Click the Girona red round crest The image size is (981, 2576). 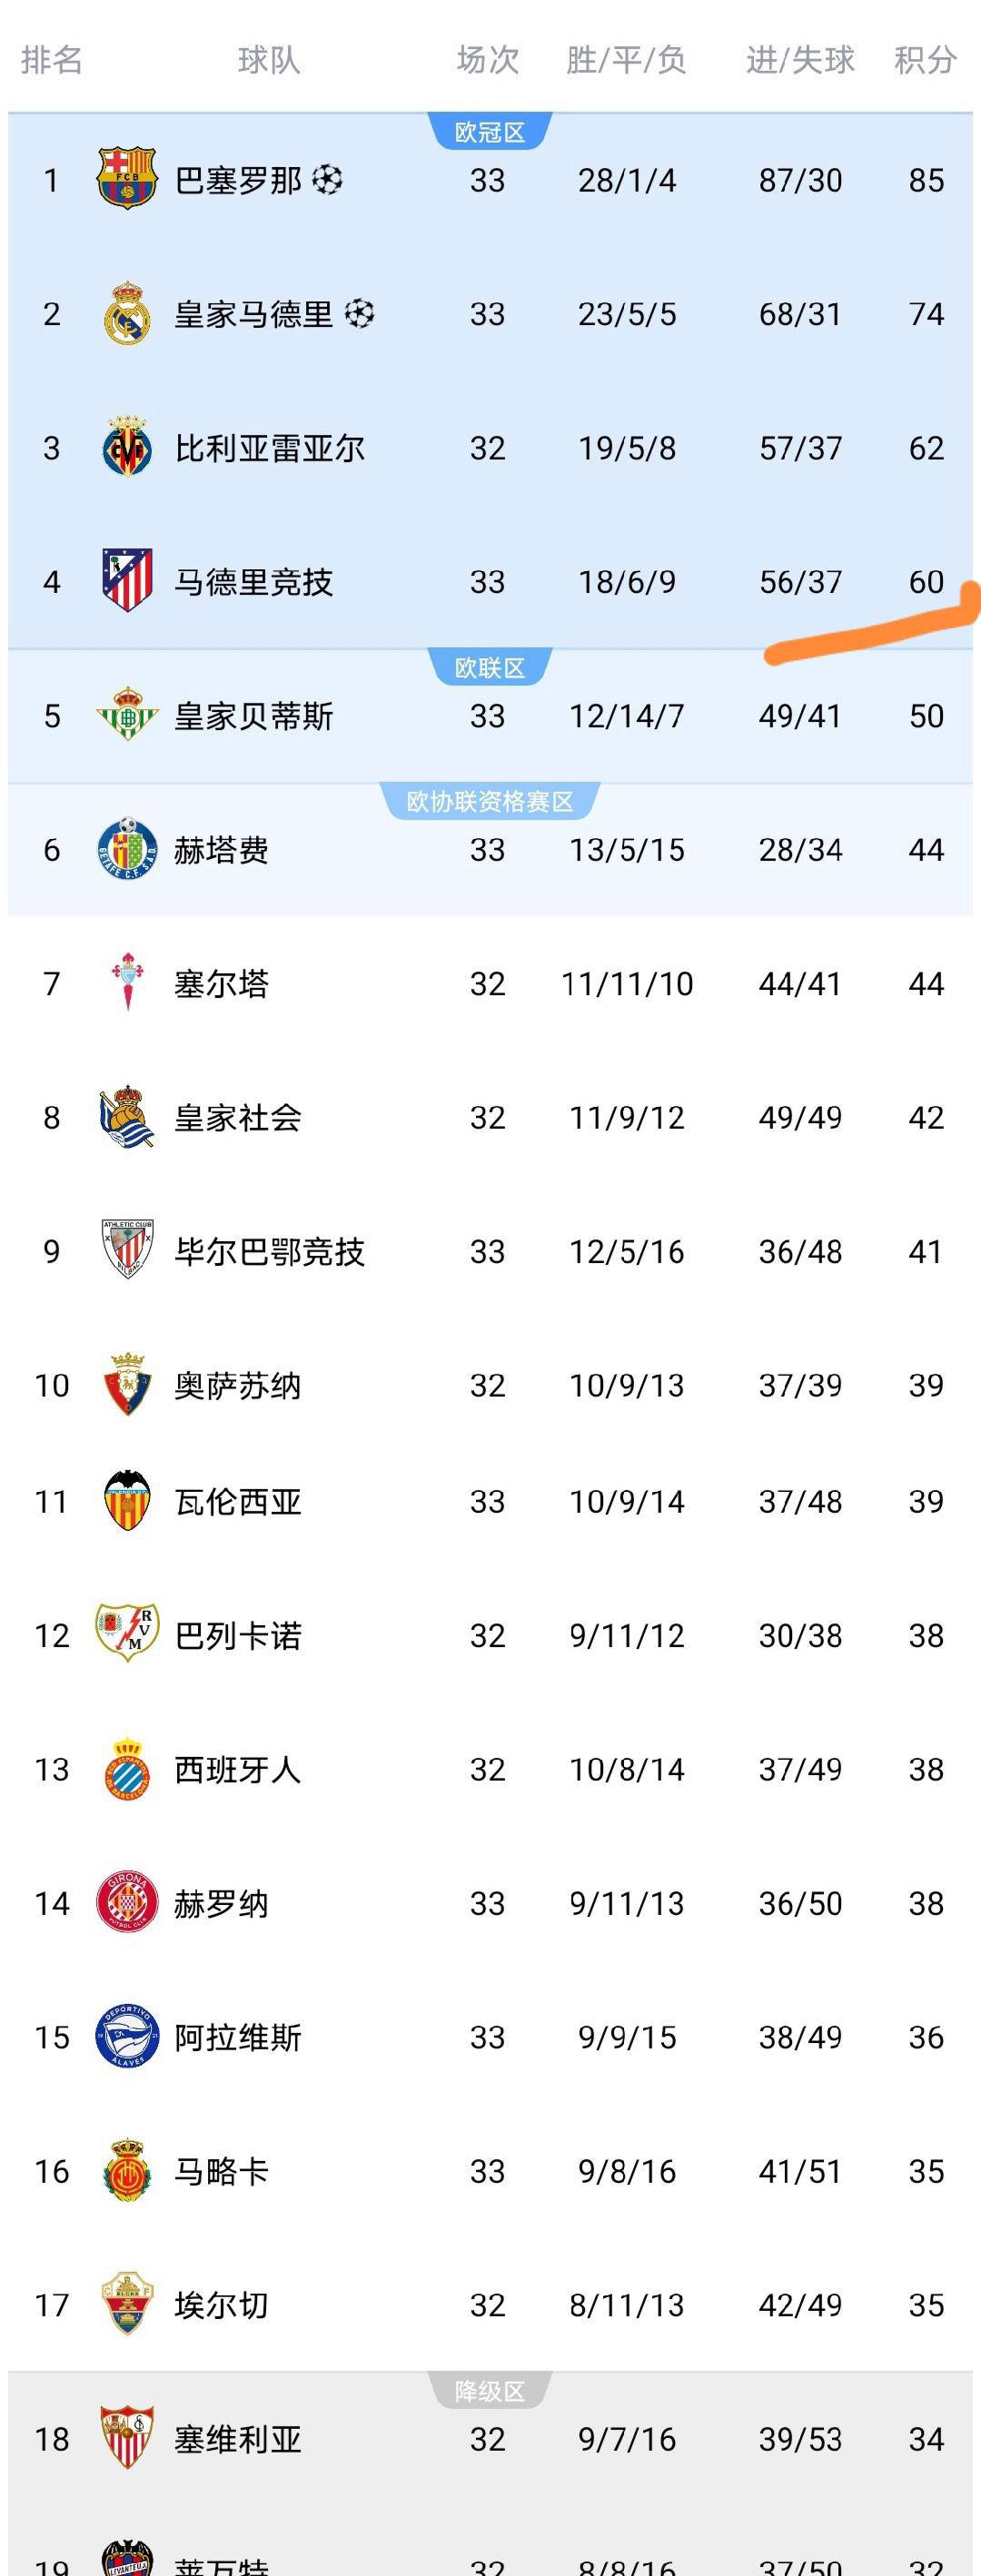pos(127,1902)
